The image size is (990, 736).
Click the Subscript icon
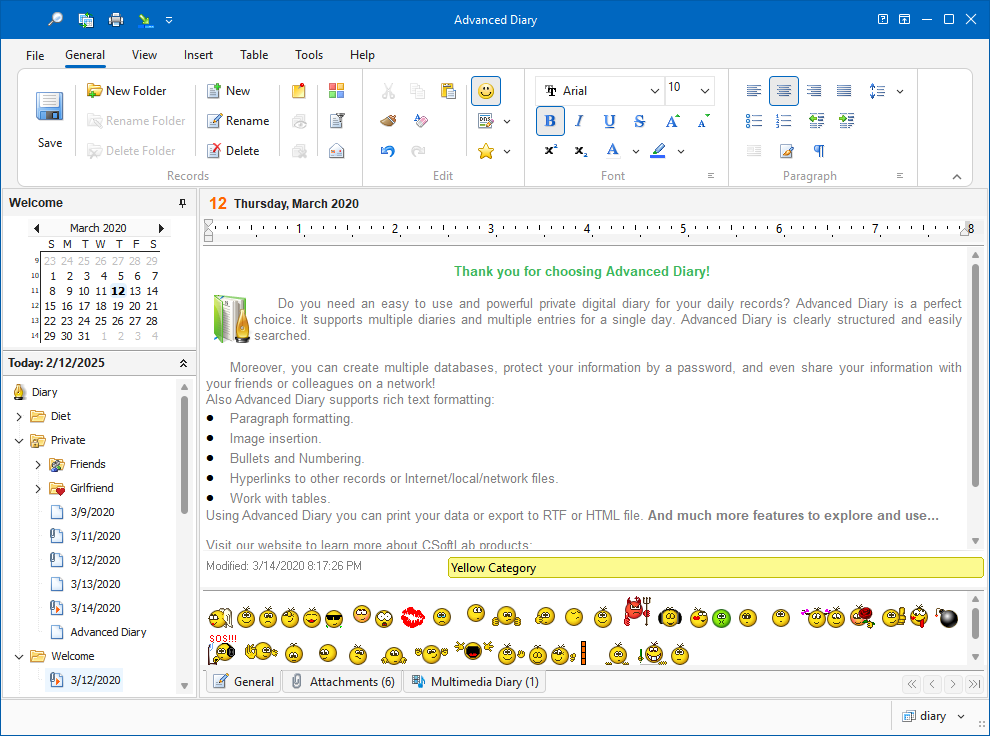click(581, 151)
